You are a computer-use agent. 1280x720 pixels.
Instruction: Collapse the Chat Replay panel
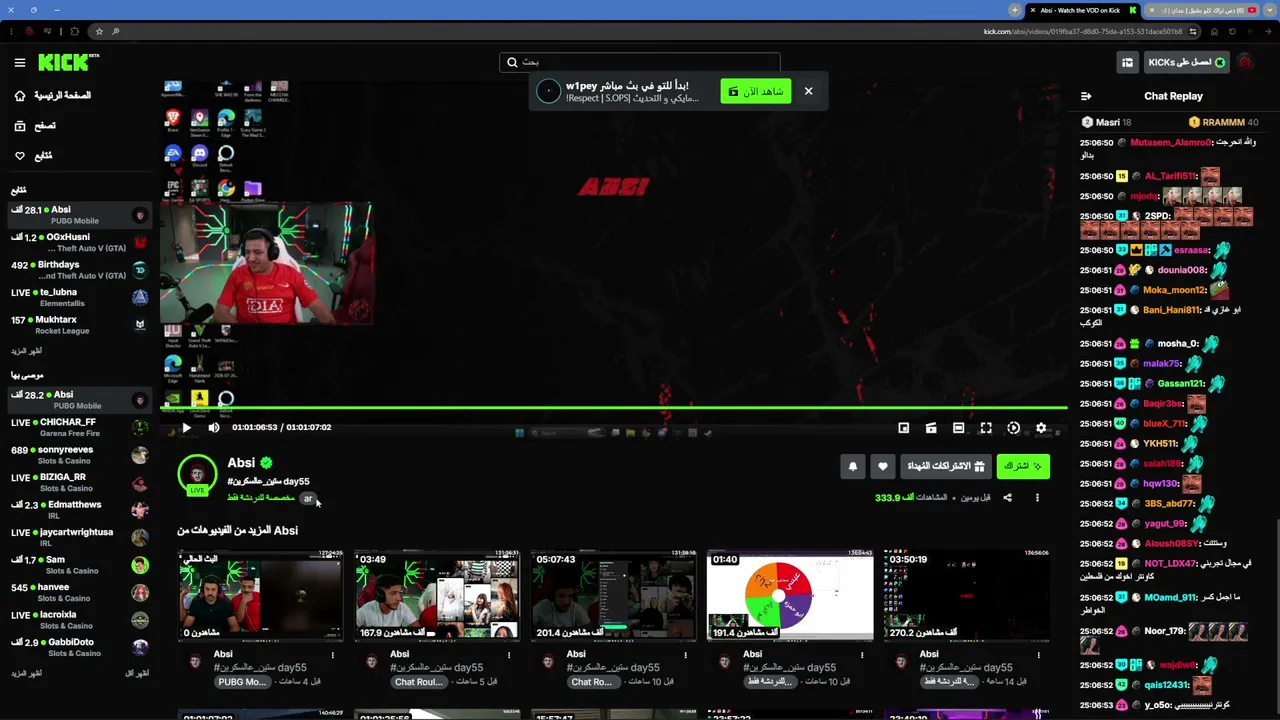(x=1086, y=96)
